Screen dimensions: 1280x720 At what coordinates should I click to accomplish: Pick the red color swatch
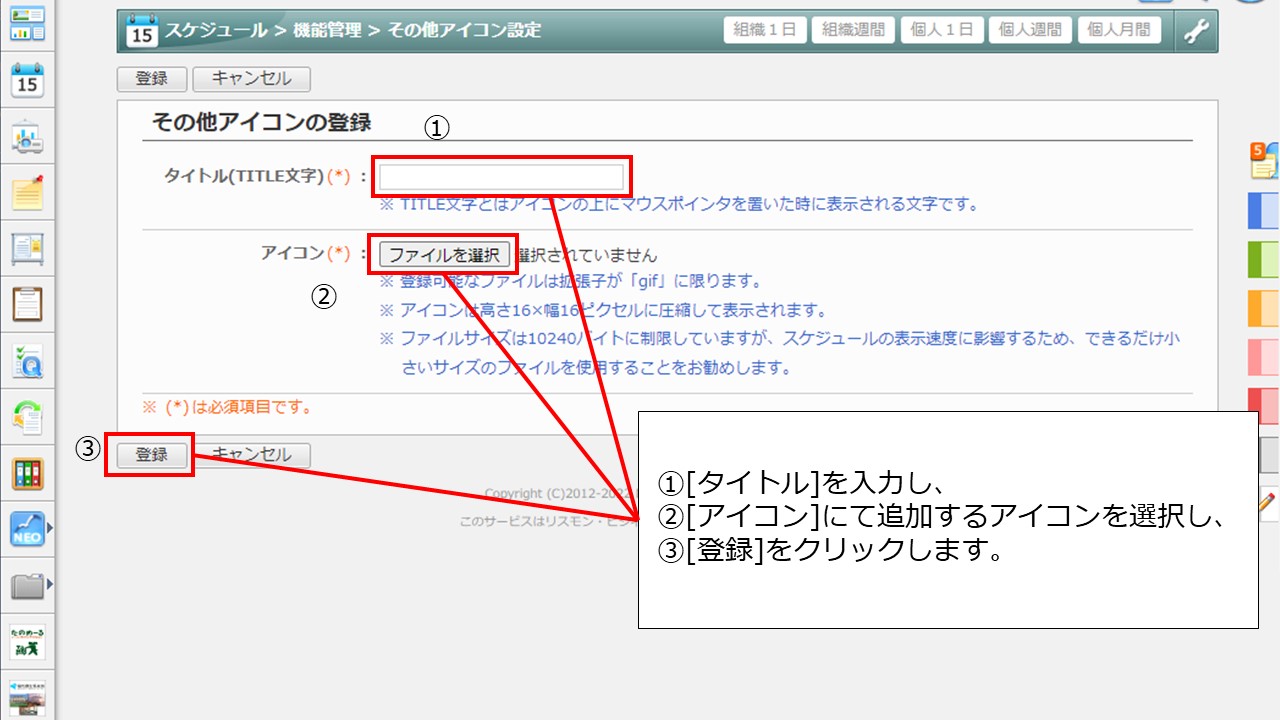pyautogui.click(x=1265, y=405)
